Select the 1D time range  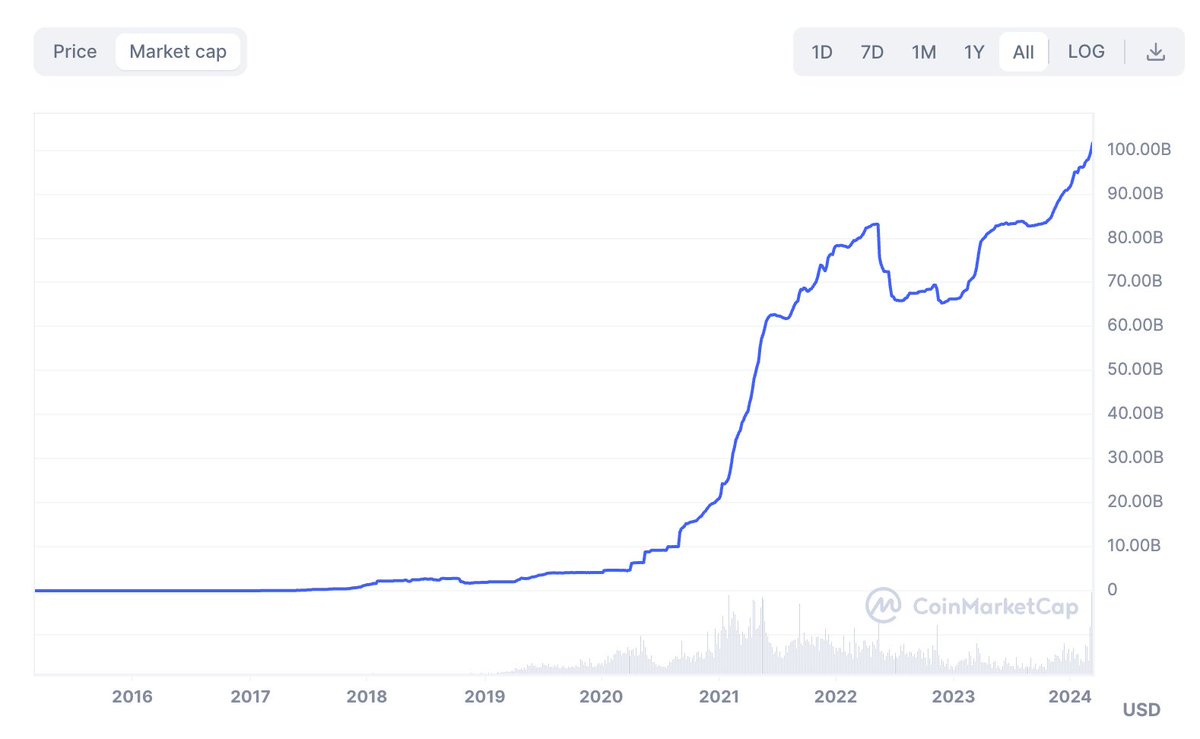(x=821, y=51)
